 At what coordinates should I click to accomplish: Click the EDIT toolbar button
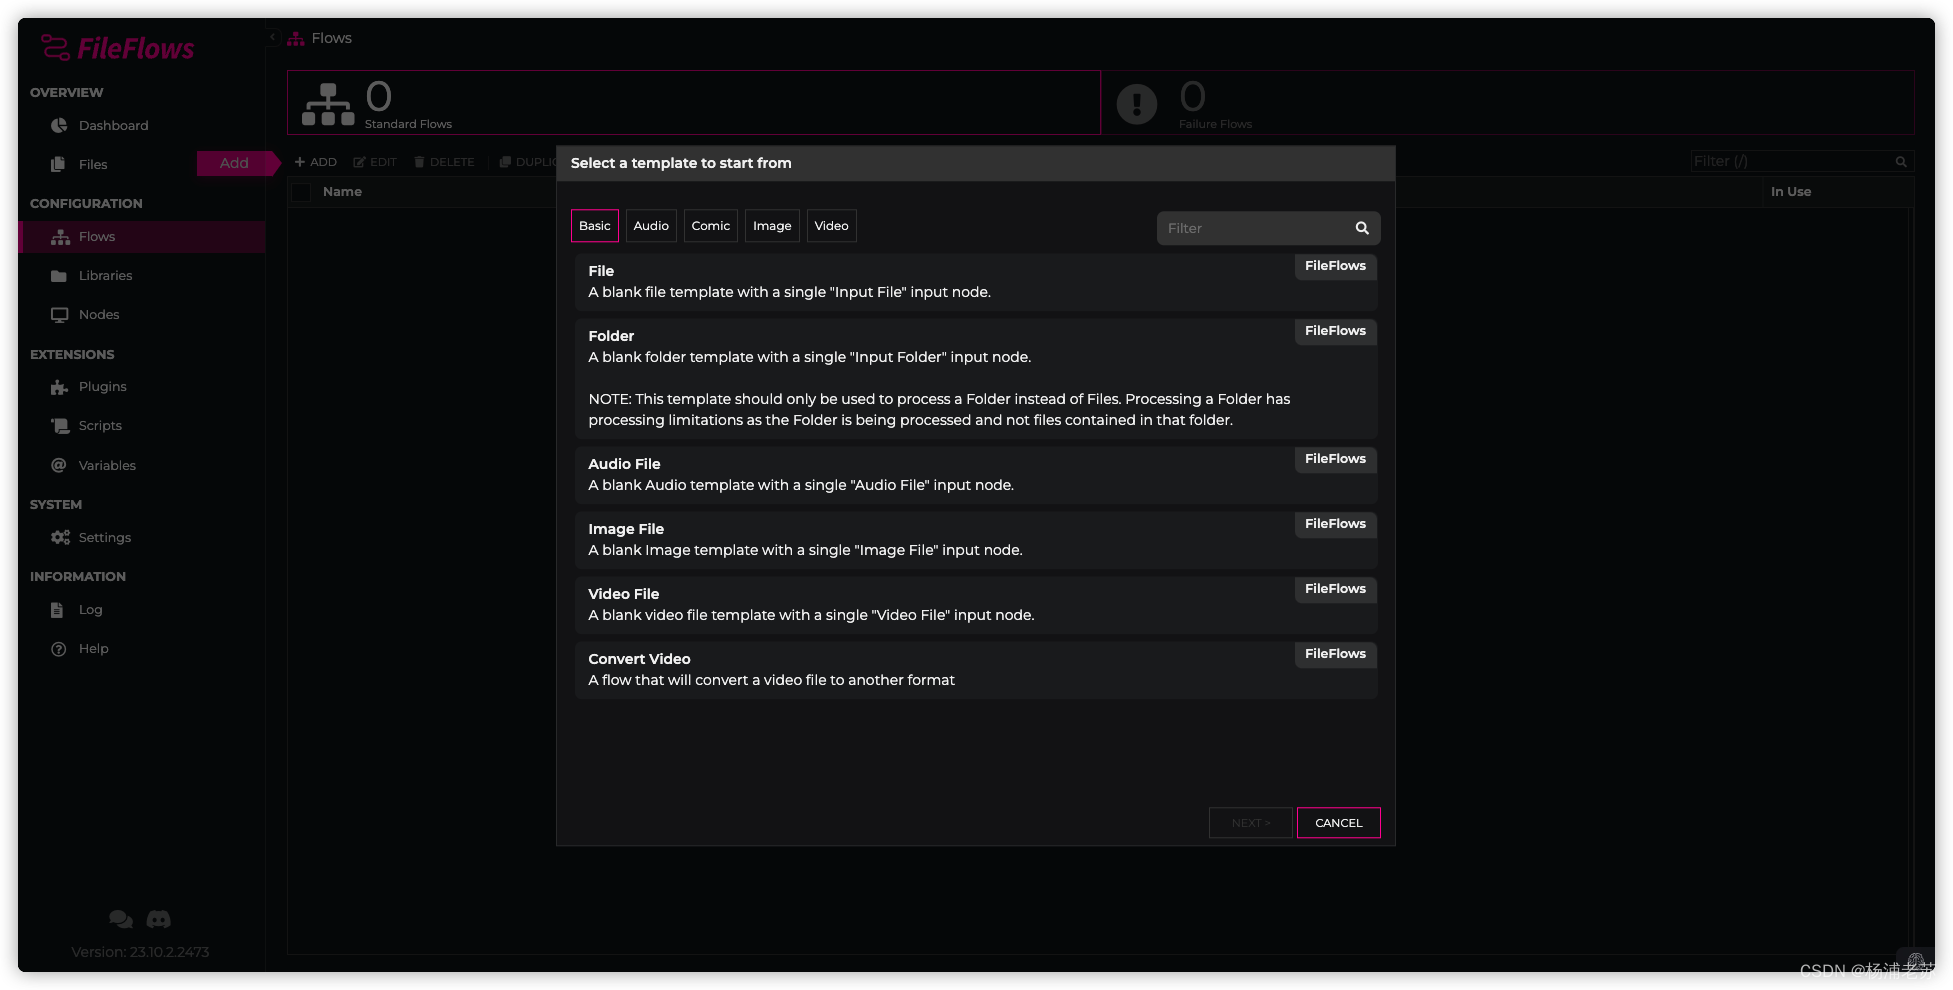(375, 162)
